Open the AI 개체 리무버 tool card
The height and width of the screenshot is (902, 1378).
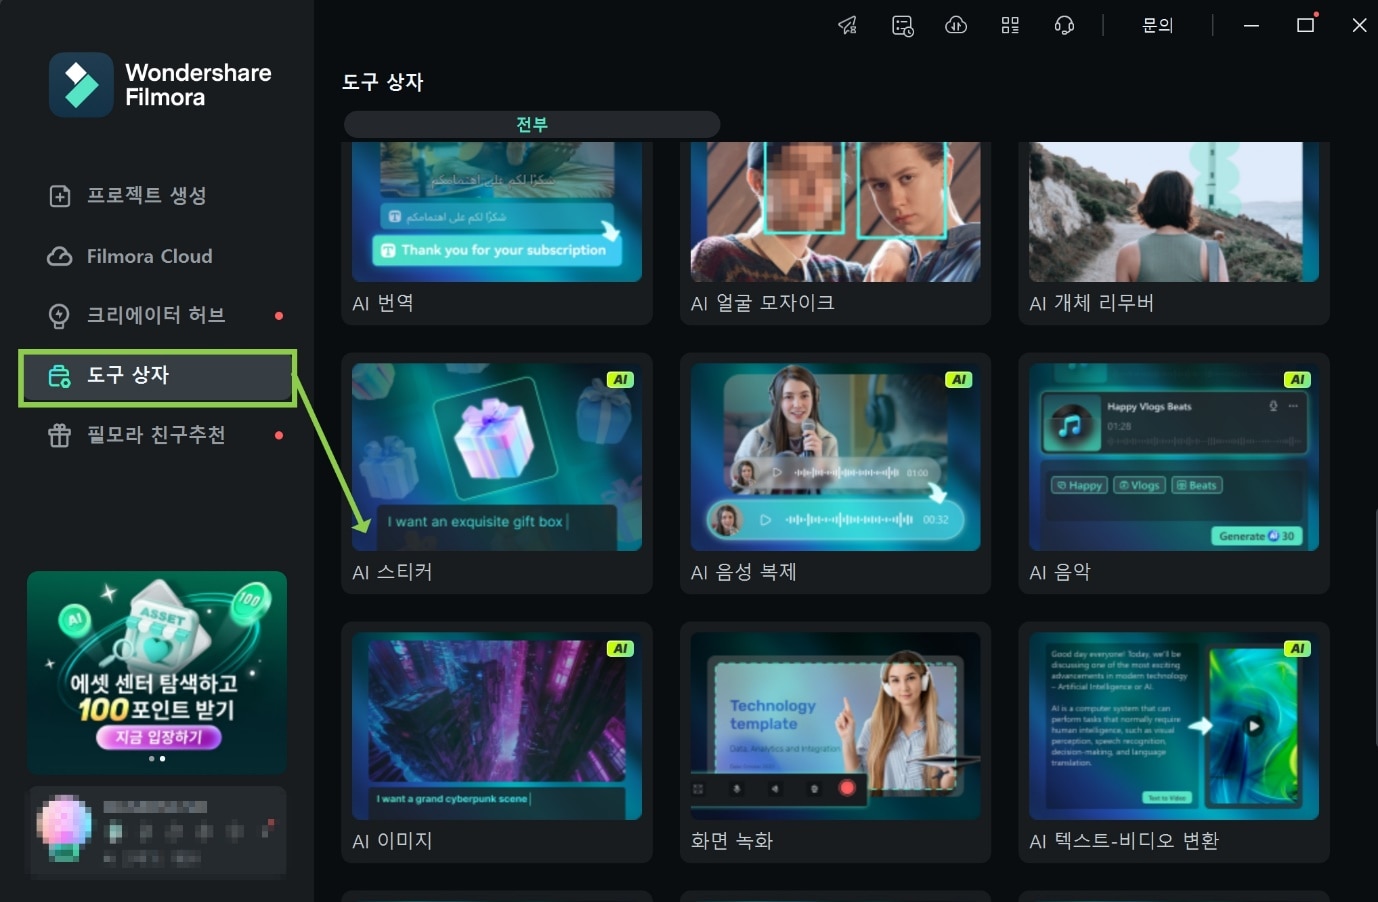click(x=1174, y=232)
